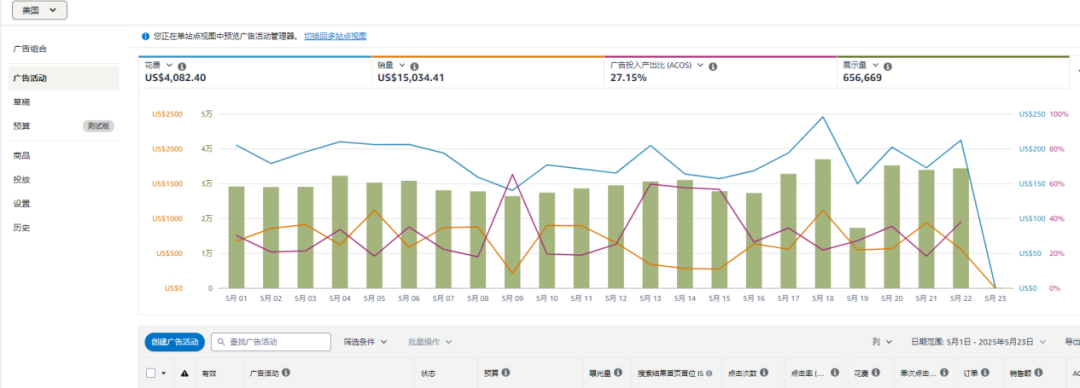Open the 美国 country dropdown
The image size is (1080, 388).
coord(39,10)
